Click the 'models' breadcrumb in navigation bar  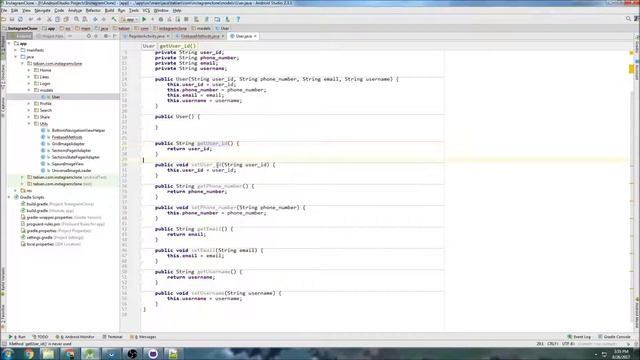click(x=201, y=29)
